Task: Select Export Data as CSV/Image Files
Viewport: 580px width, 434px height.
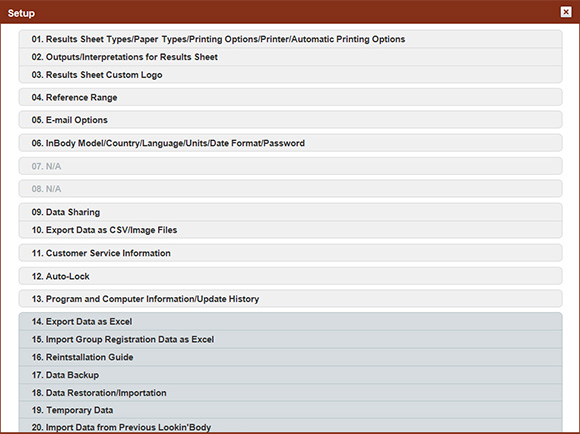Action: tap(290, 230)
